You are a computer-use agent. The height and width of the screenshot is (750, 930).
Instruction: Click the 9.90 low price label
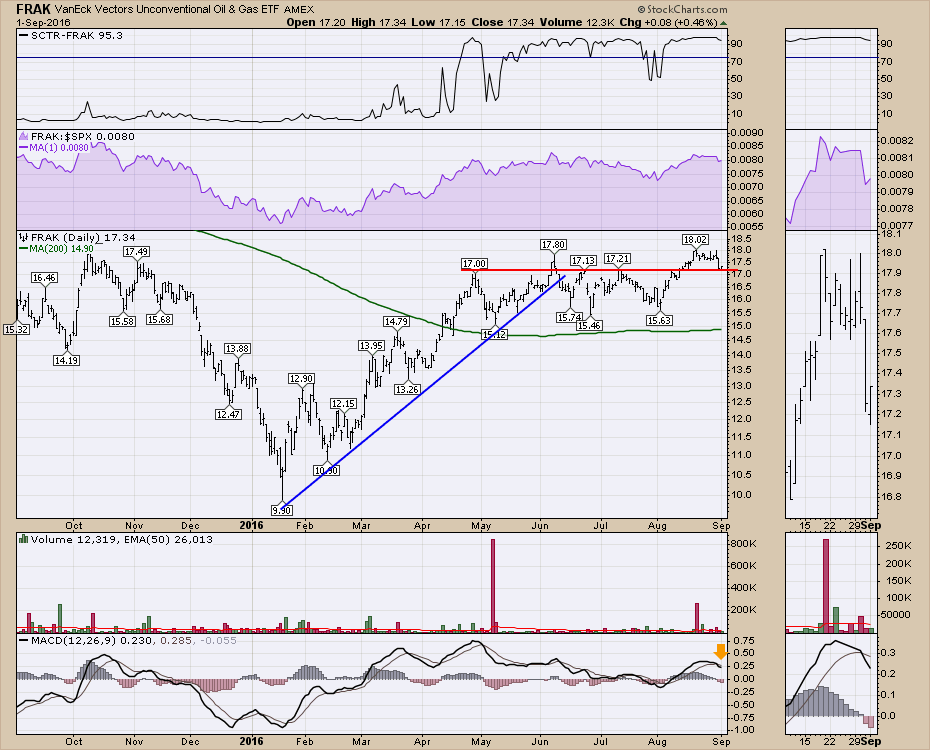(x=281, y=510)
